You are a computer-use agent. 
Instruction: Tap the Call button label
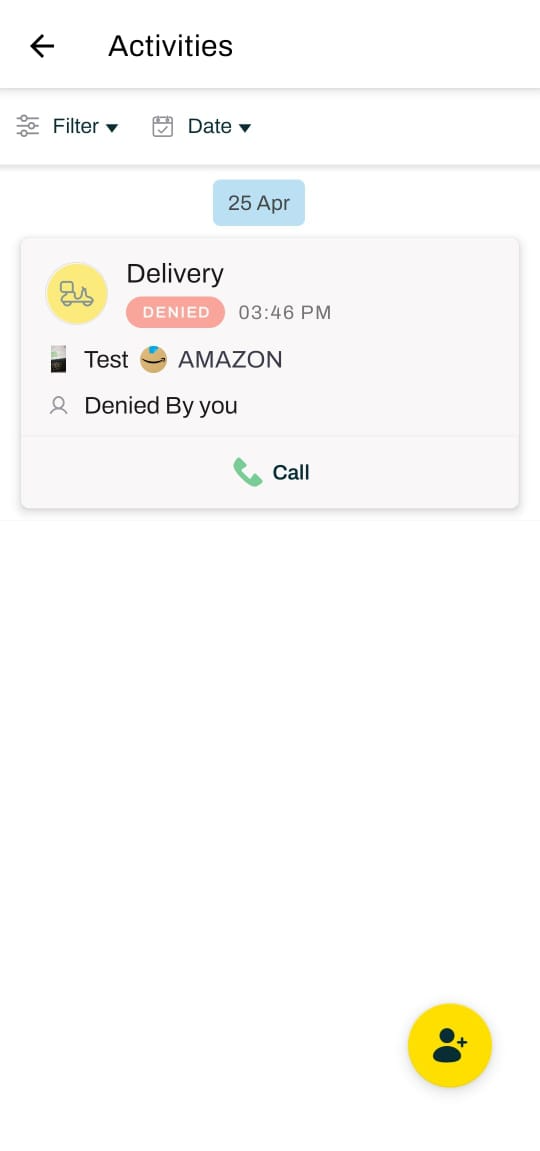(x=291, y=472)
